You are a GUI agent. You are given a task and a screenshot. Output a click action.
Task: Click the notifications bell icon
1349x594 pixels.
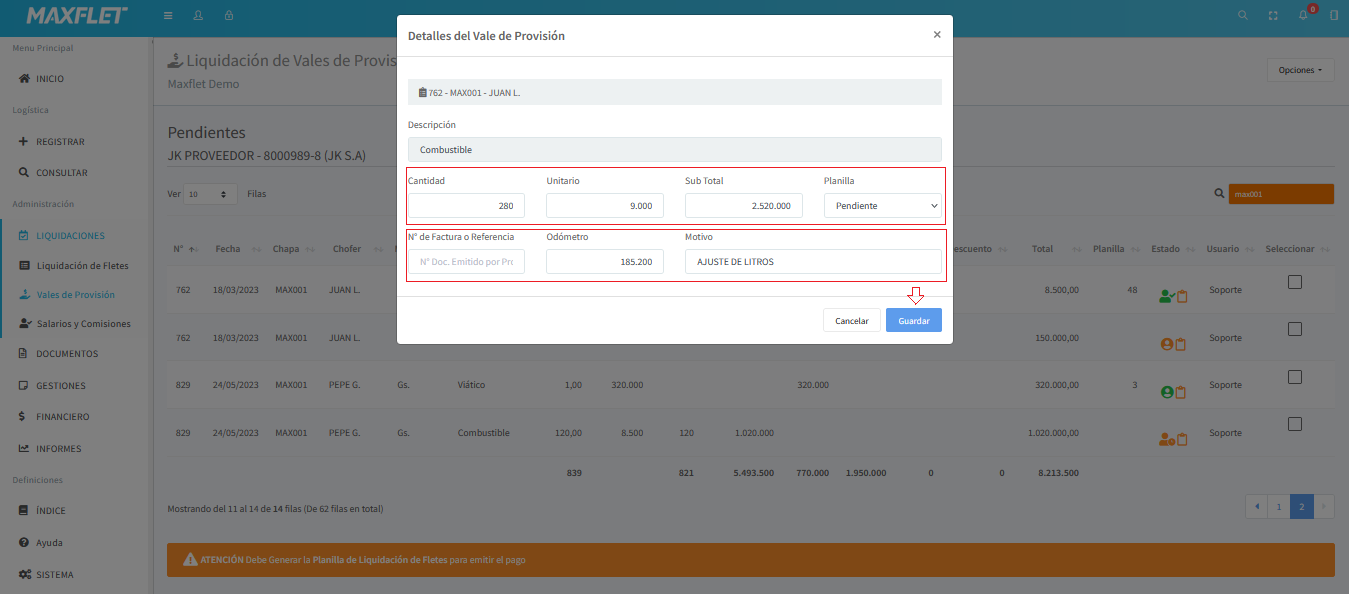click(x=1303, y=16)
